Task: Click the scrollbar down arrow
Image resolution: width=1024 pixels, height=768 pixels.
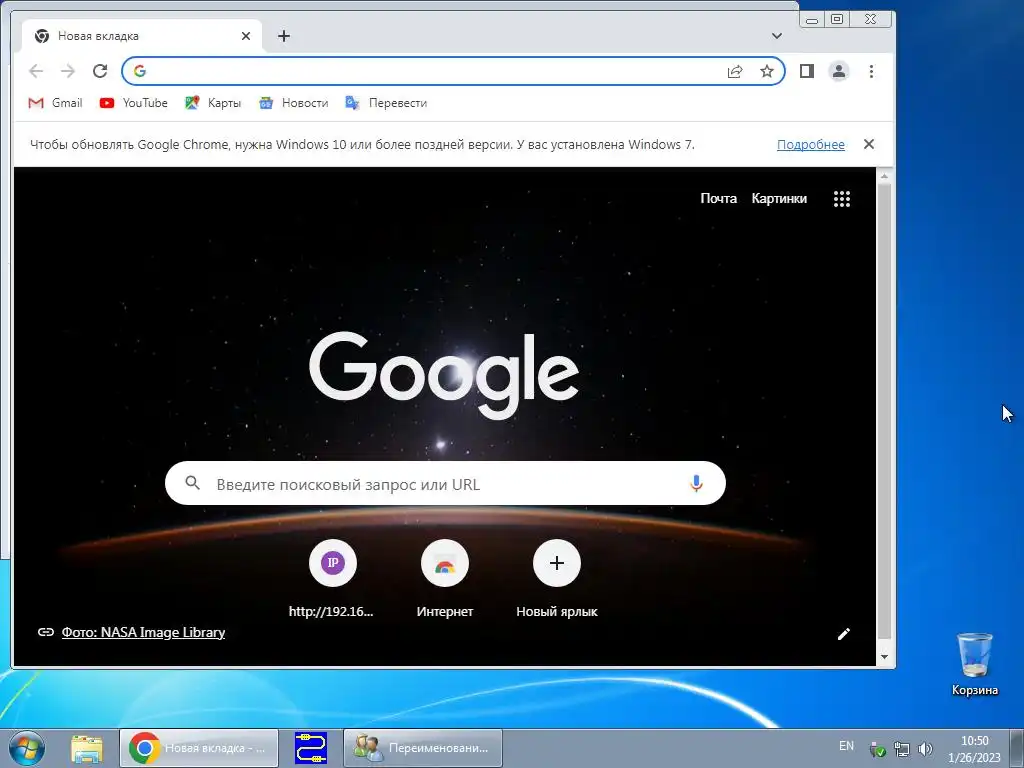Action: pyautogui.click(x=884, y=657)
